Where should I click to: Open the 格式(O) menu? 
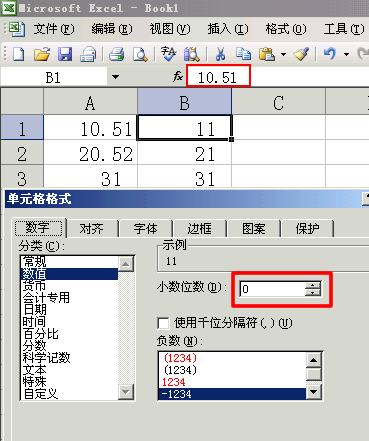pyautogui.click(x=286, y=29)
